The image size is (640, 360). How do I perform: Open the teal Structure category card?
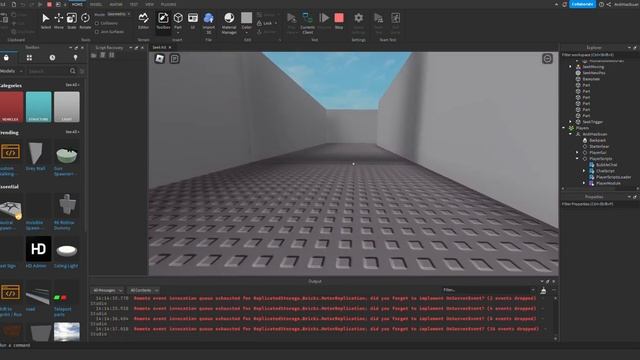(x=38, y=107)
